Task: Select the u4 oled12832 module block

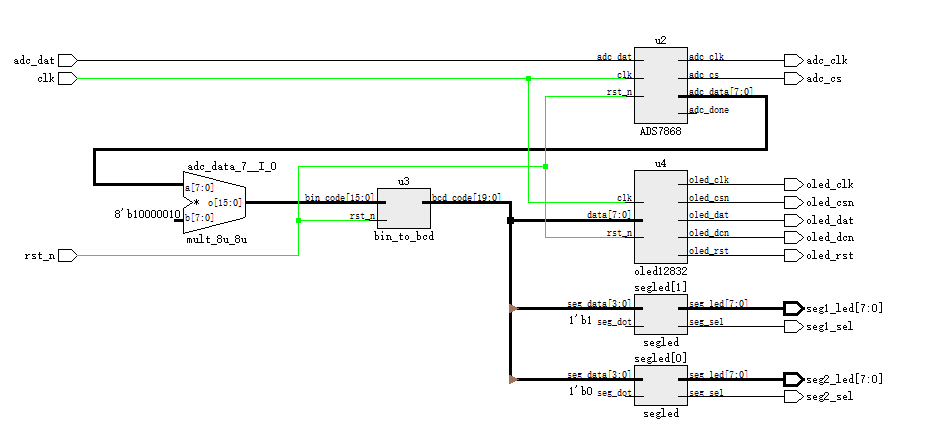Action: tap(661, 217)
